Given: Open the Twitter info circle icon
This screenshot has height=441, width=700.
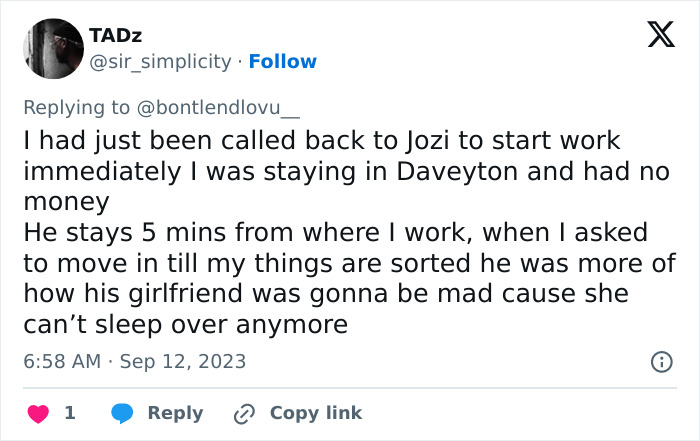Looking at the screenshot, I should (x=661, y=362).
